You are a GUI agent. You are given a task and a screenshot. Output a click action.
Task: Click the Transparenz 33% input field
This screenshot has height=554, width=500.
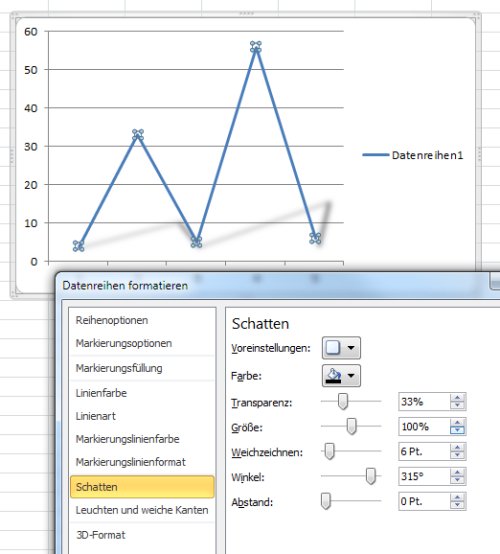[424, 402]
